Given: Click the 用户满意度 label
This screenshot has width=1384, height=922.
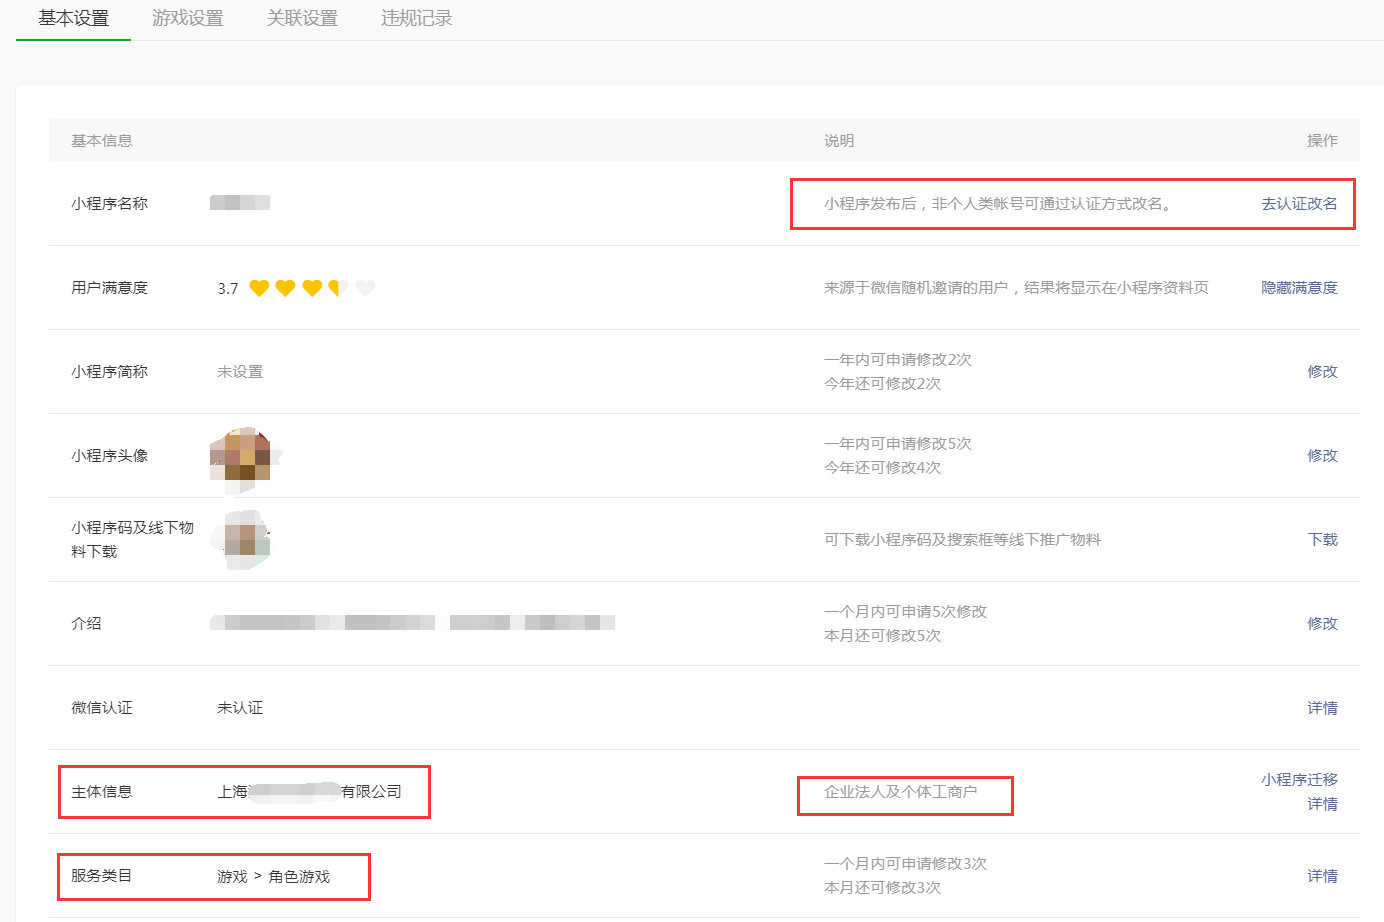Looking at the screenshot, I should tap(109, 287).
